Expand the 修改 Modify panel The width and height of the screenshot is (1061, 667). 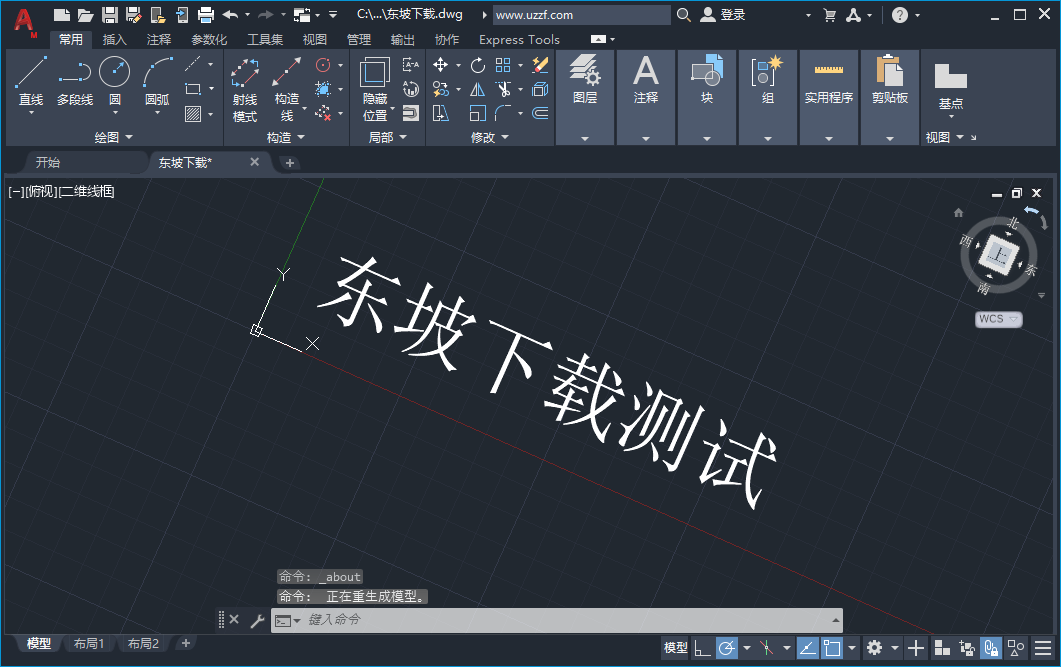click(489, 137)
